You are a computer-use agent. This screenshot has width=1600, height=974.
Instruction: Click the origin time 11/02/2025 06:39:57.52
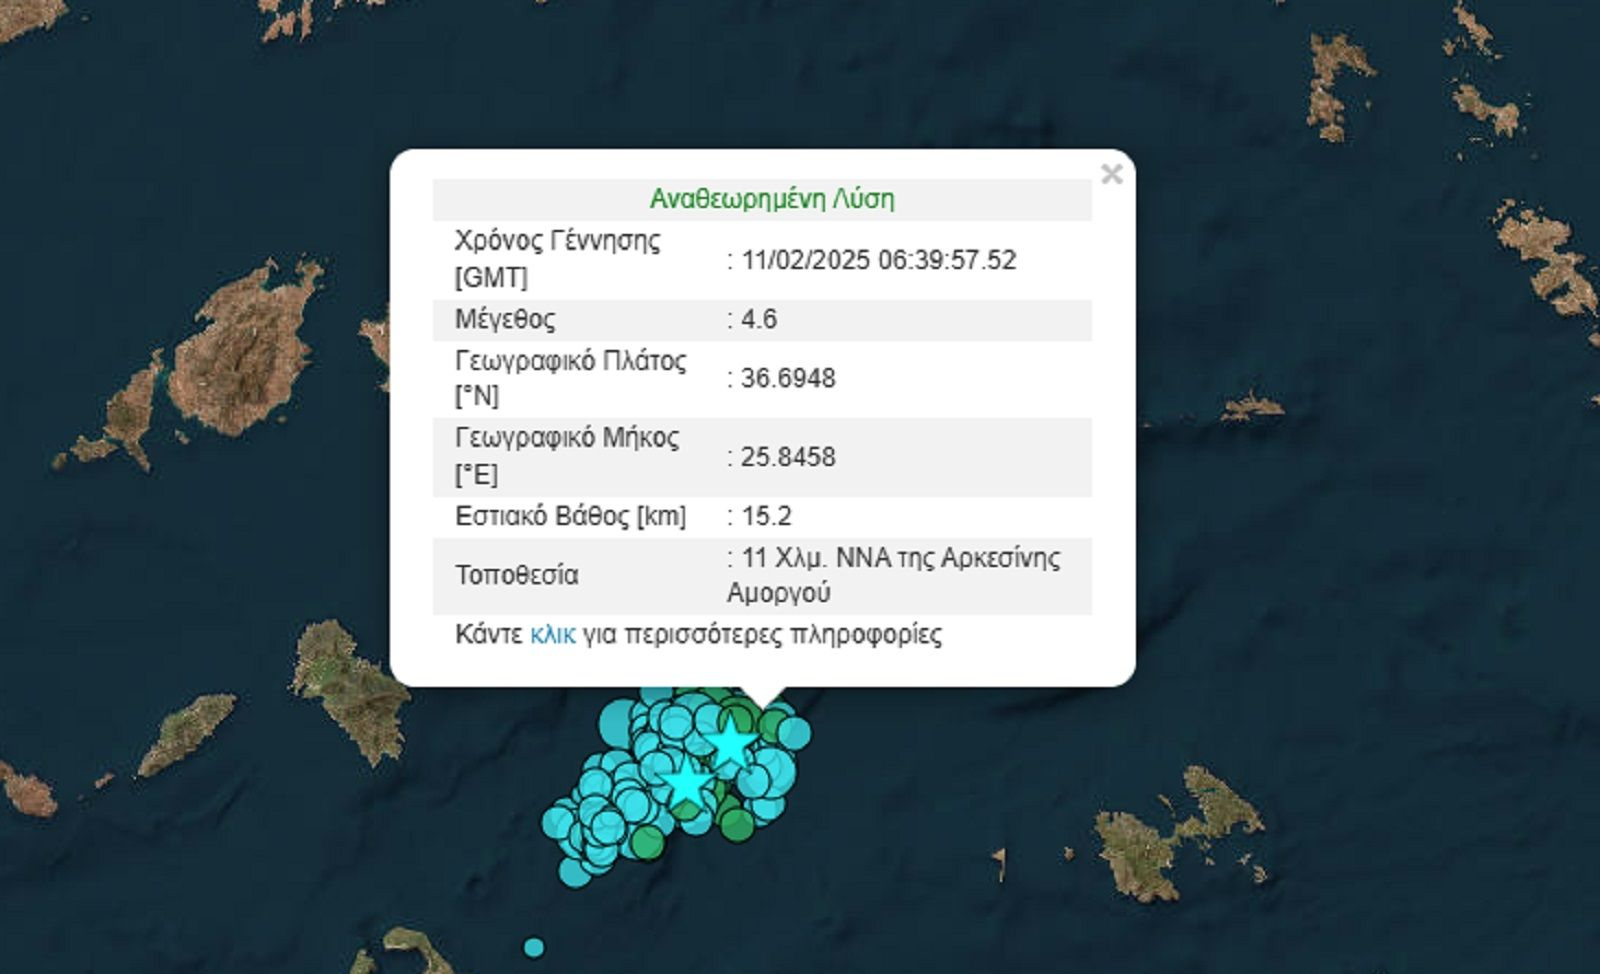(878, 260)
